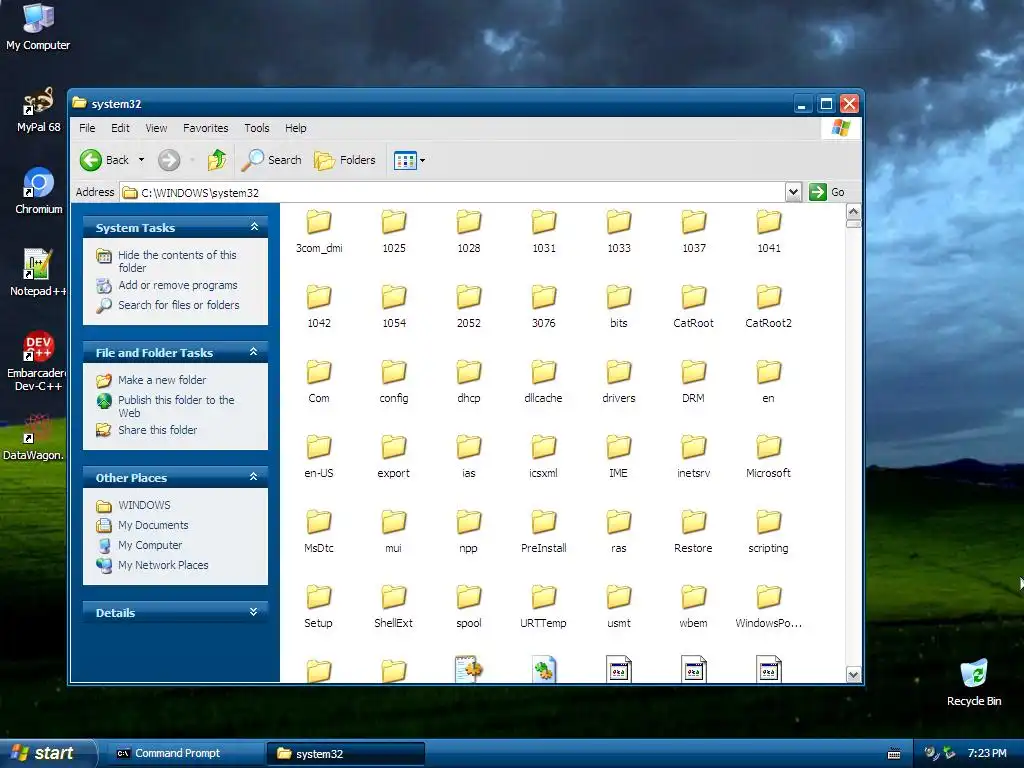Select the inetsrv folder
The image size is (1024, 768).
click(694, 456)
